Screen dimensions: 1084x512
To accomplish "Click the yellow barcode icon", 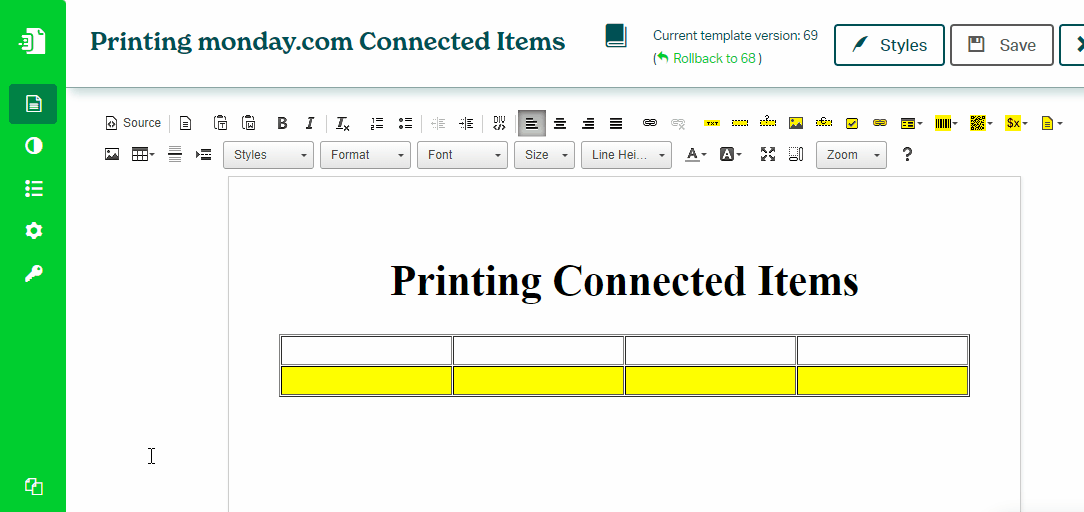I will 945,123.
